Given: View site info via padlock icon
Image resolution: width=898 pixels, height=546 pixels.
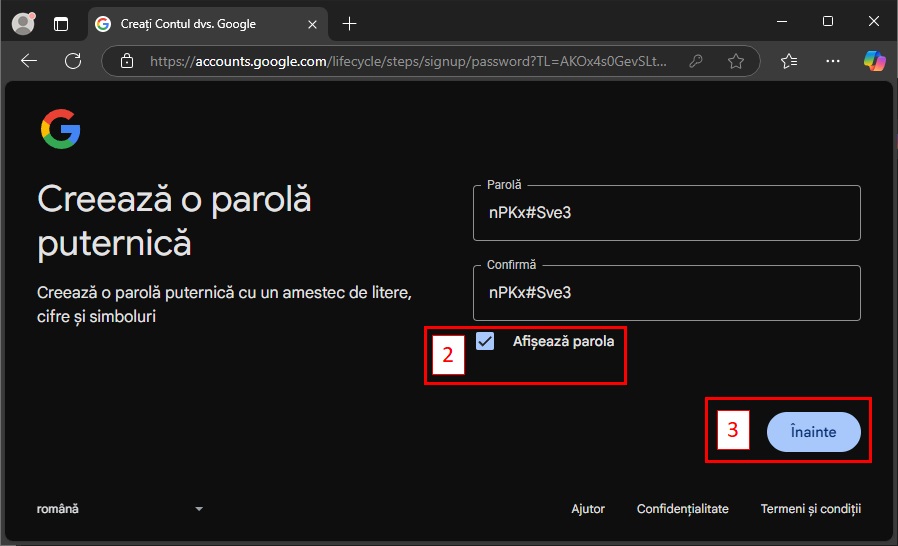Looking at the screenshot, I should point(126,61).
